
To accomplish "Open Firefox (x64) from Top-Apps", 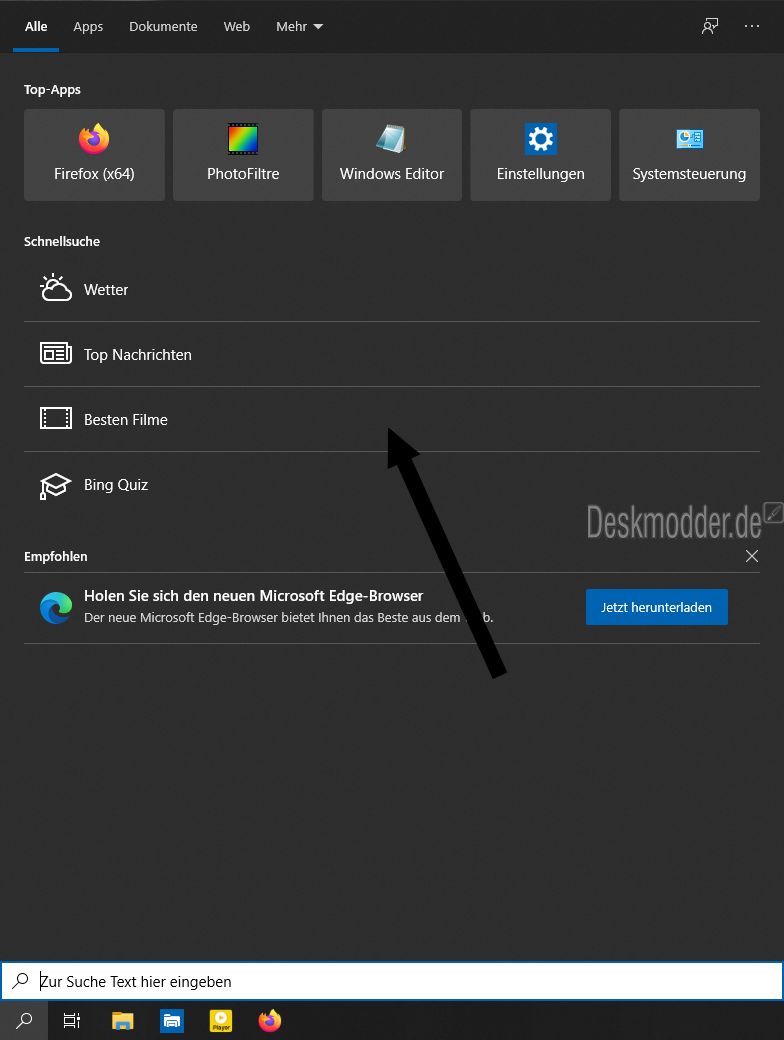I will 94,155.
